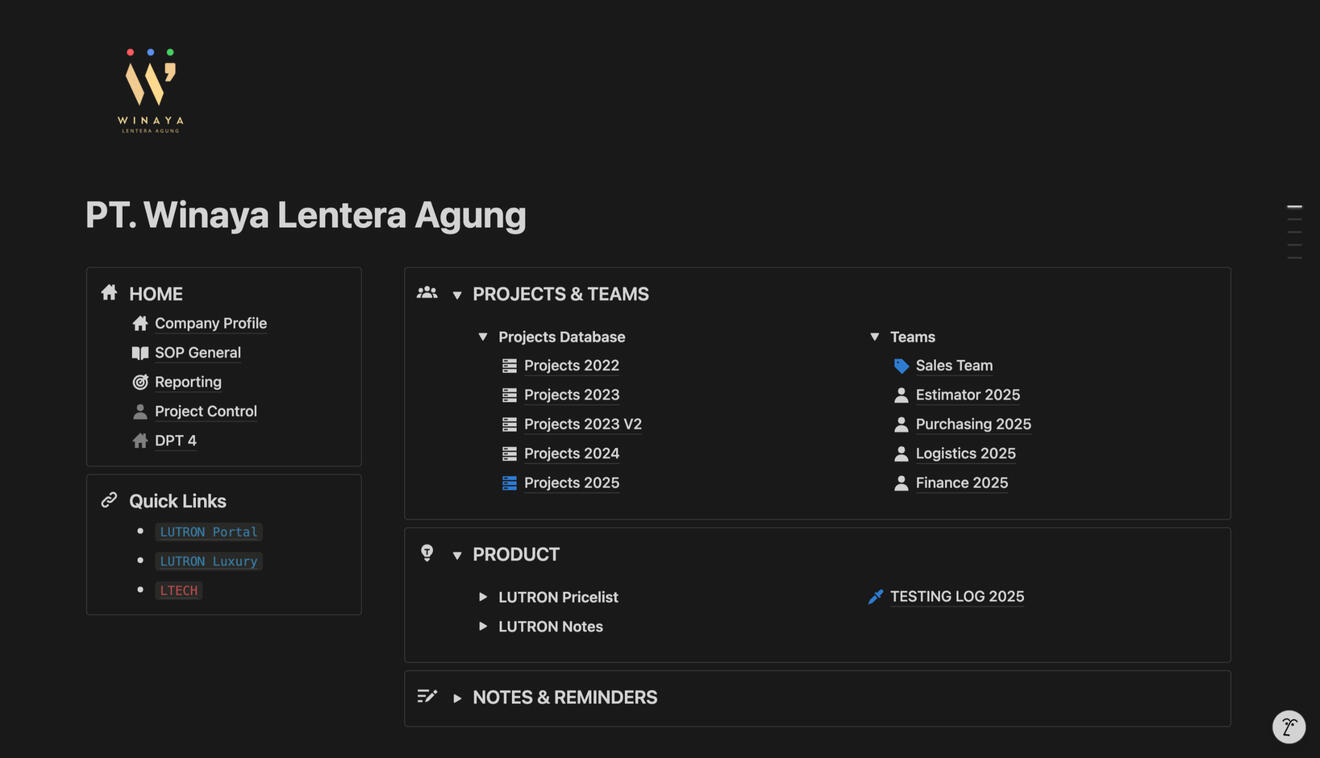
Task: Click the floating help button in the corner
Action: pyautogui.click(x=1288, y=727)
